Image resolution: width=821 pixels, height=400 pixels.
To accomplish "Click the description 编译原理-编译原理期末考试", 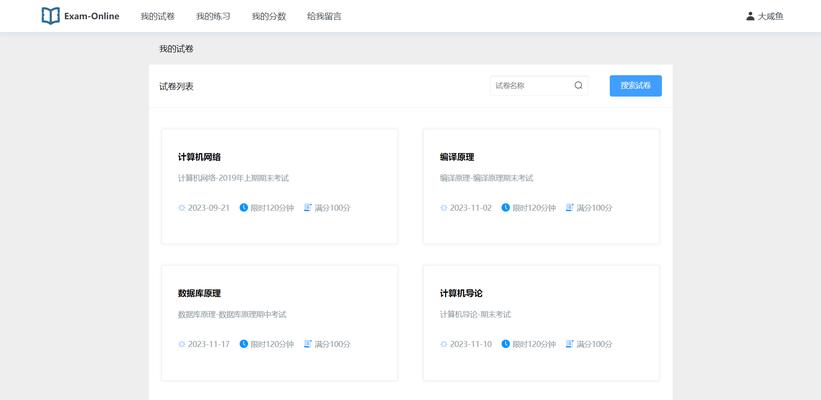I will (486, 178).
